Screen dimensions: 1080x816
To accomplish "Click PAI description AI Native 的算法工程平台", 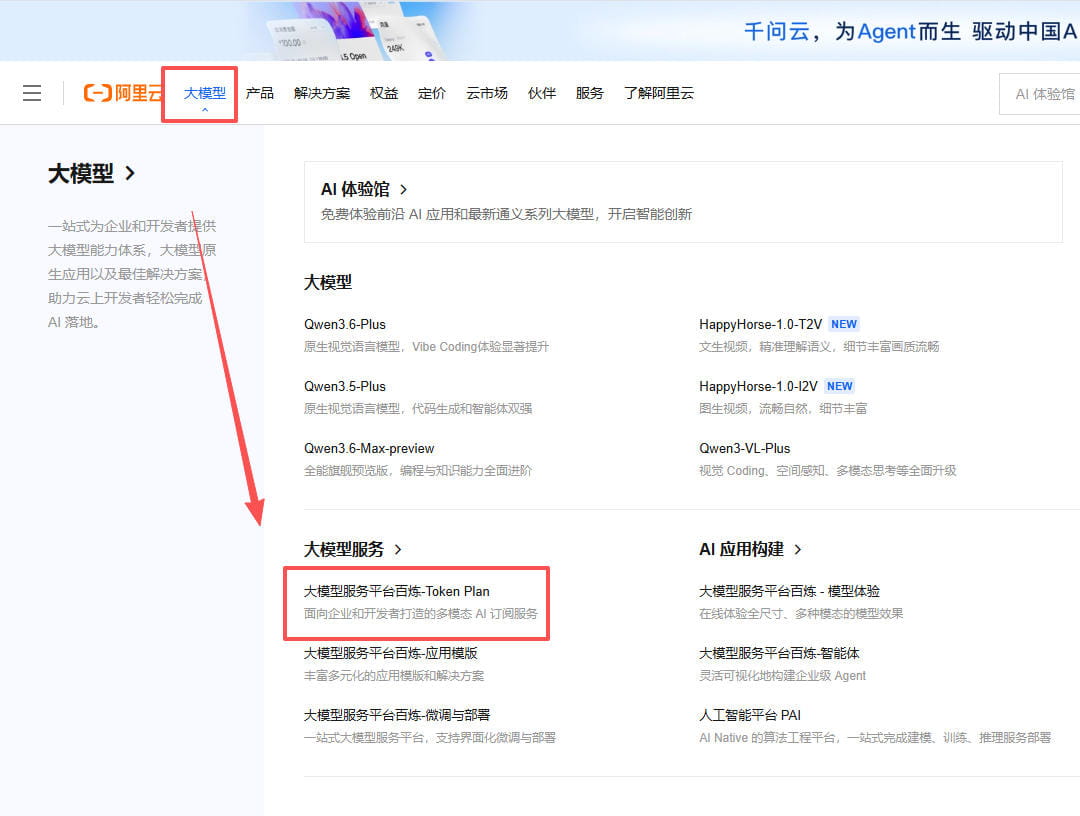I will [x=875, y=737].
